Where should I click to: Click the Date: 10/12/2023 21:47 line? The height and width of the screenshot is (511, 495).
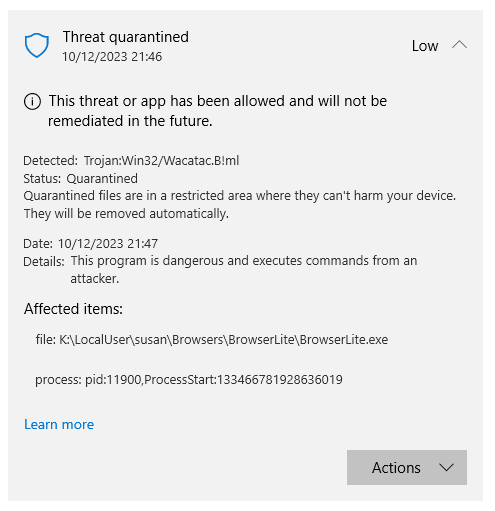90,244
